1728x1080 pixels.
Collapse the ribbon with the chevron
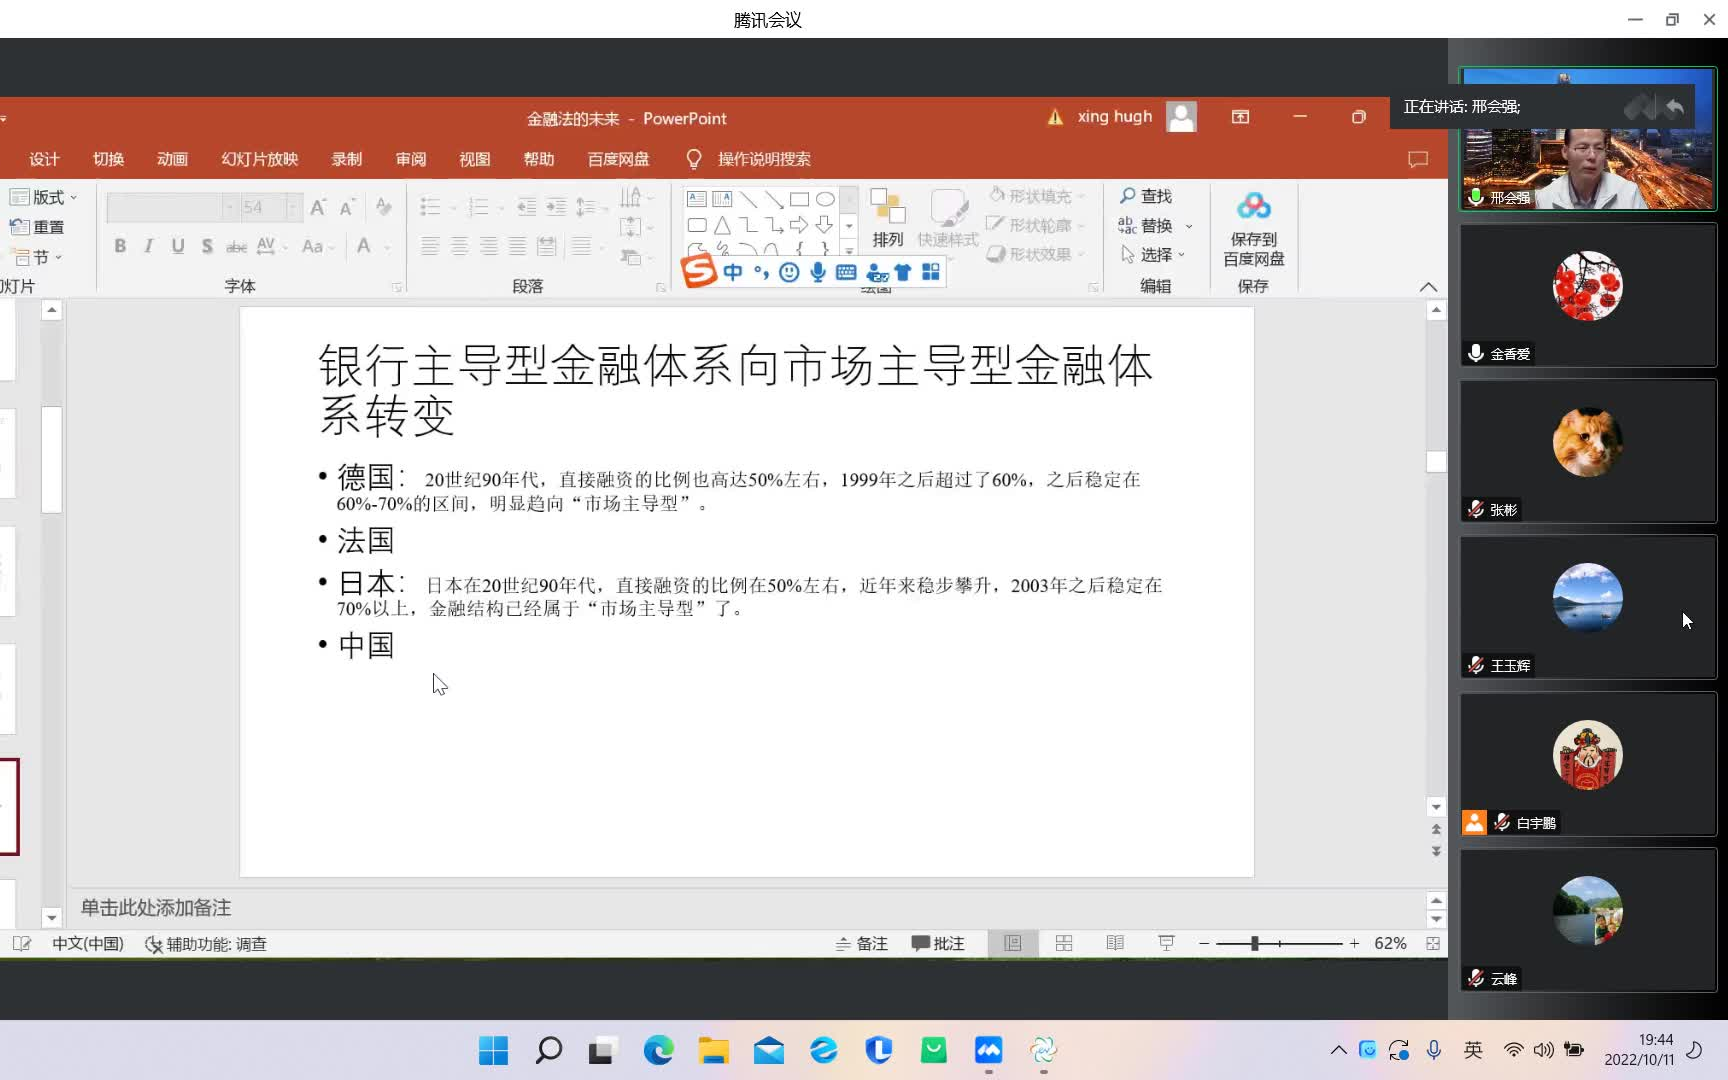point(1428,287)
